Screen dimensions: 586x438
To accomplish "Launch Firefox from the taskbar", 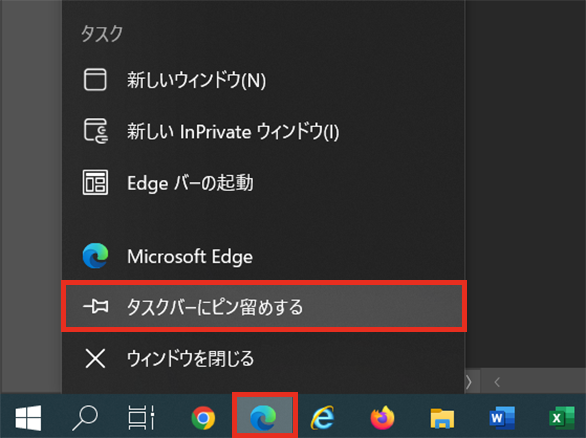I will (382, 417).
